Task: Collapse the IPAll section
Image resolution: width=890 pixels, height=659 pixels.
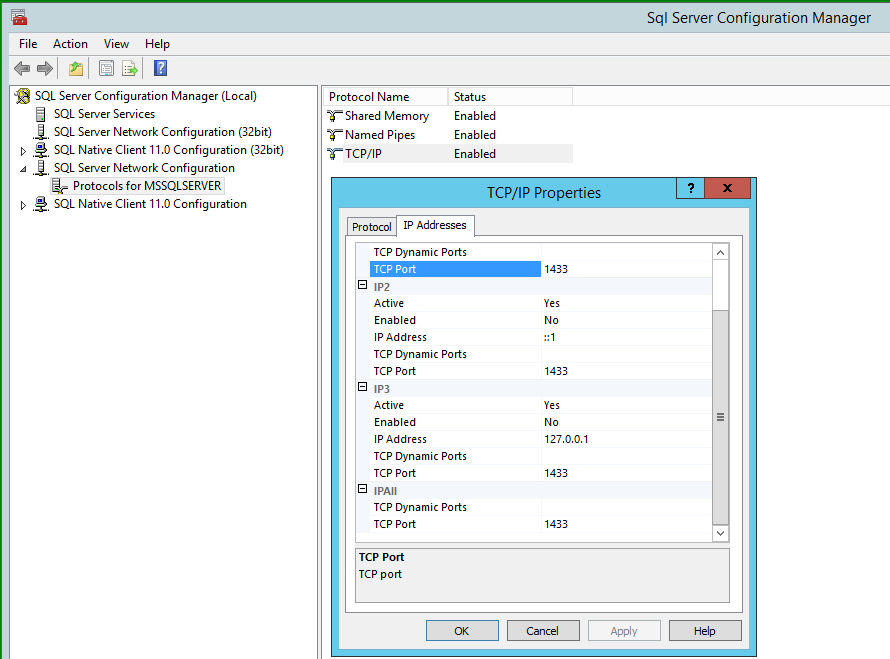Action: [361, 490]
